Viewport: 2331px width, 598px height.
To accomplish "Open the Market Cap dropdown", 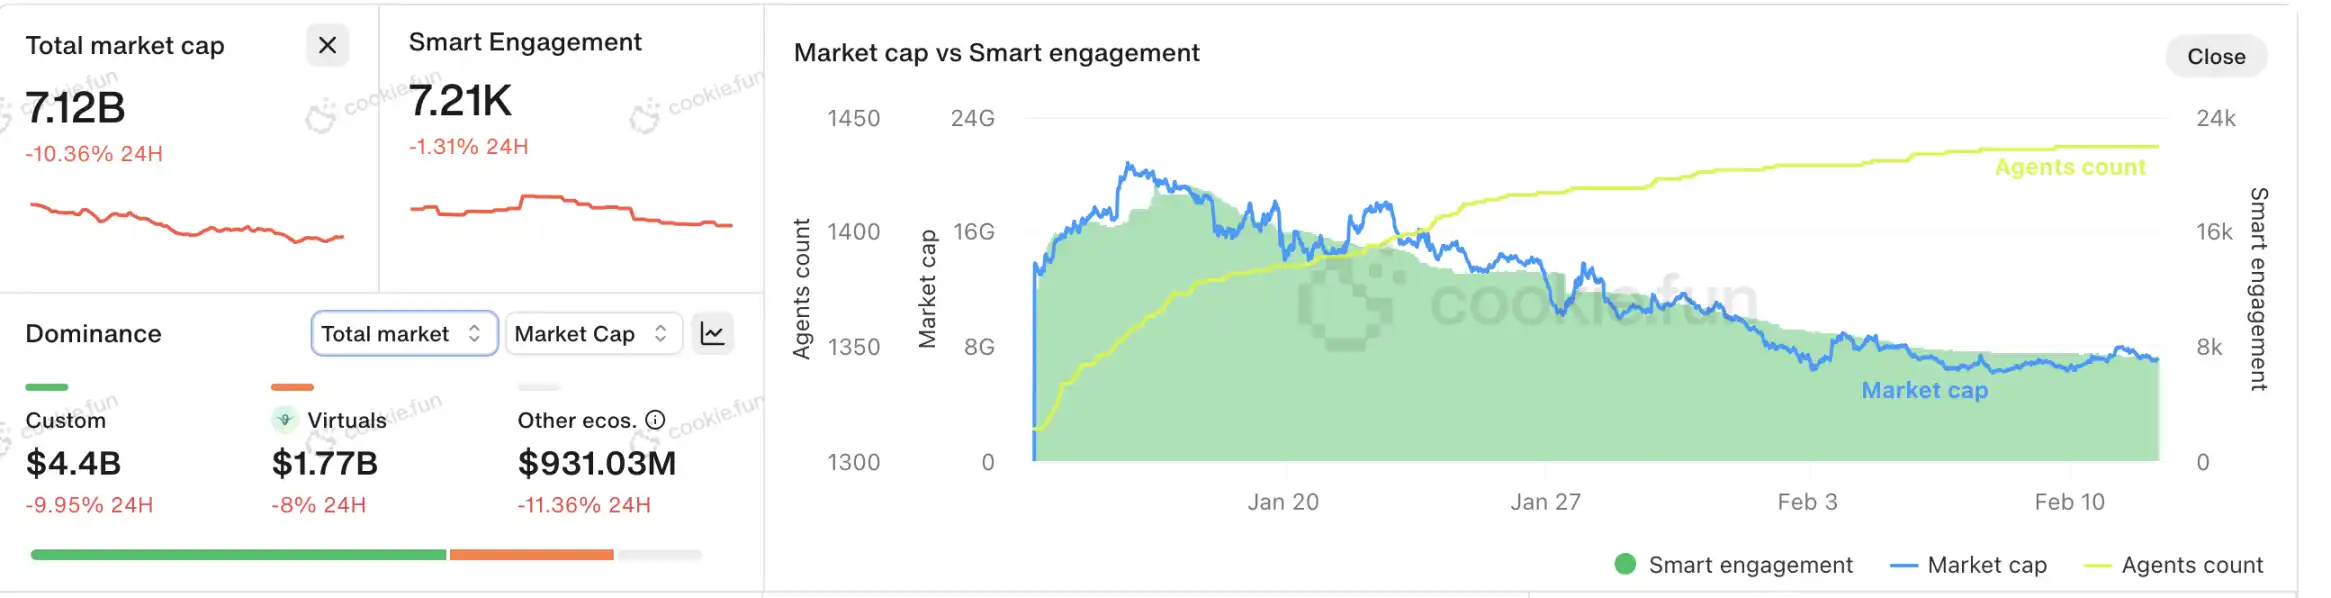I will [x=593, y=334].
